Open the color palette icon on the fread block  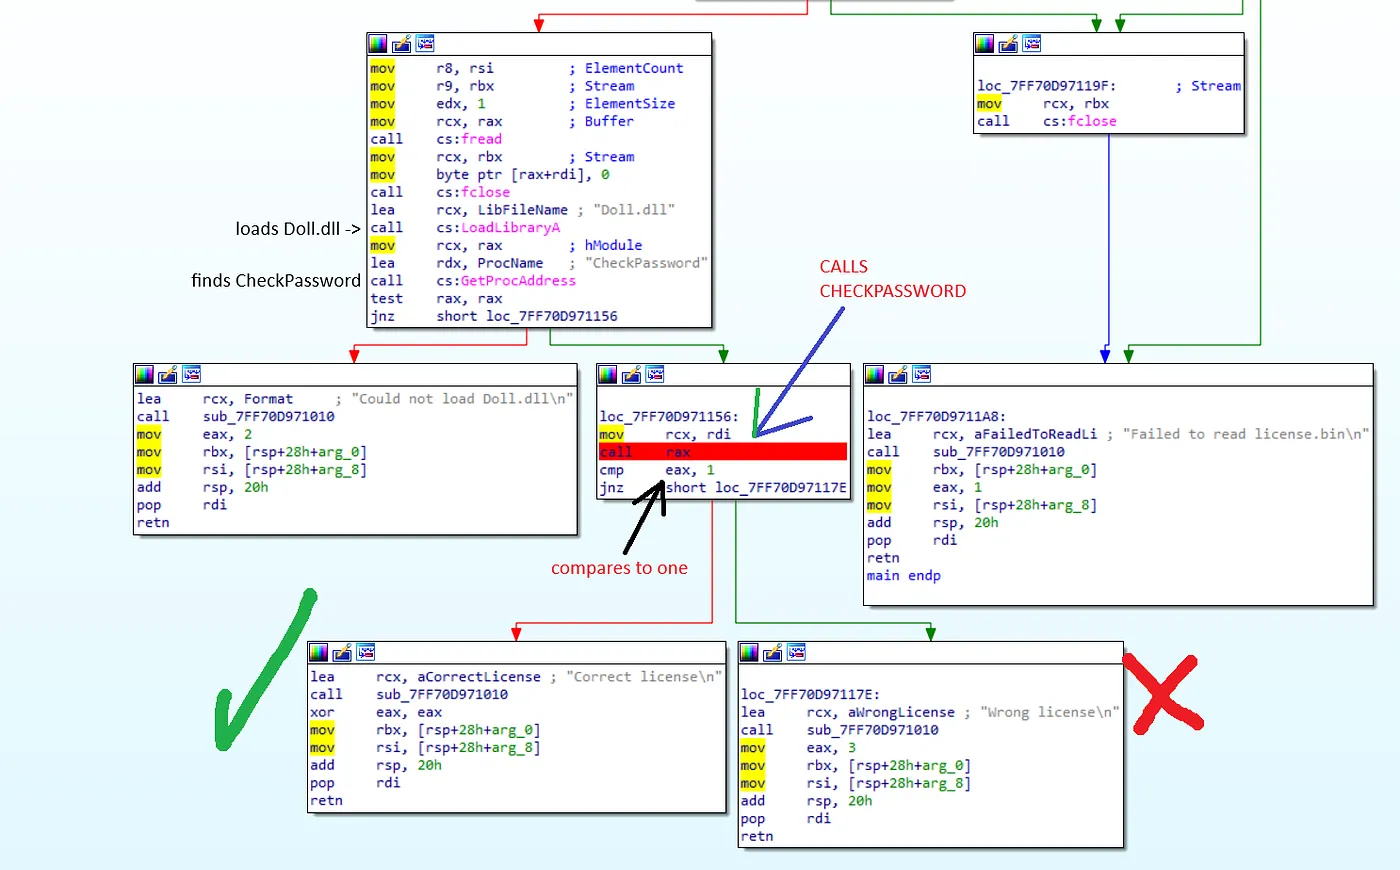[377, 43]
